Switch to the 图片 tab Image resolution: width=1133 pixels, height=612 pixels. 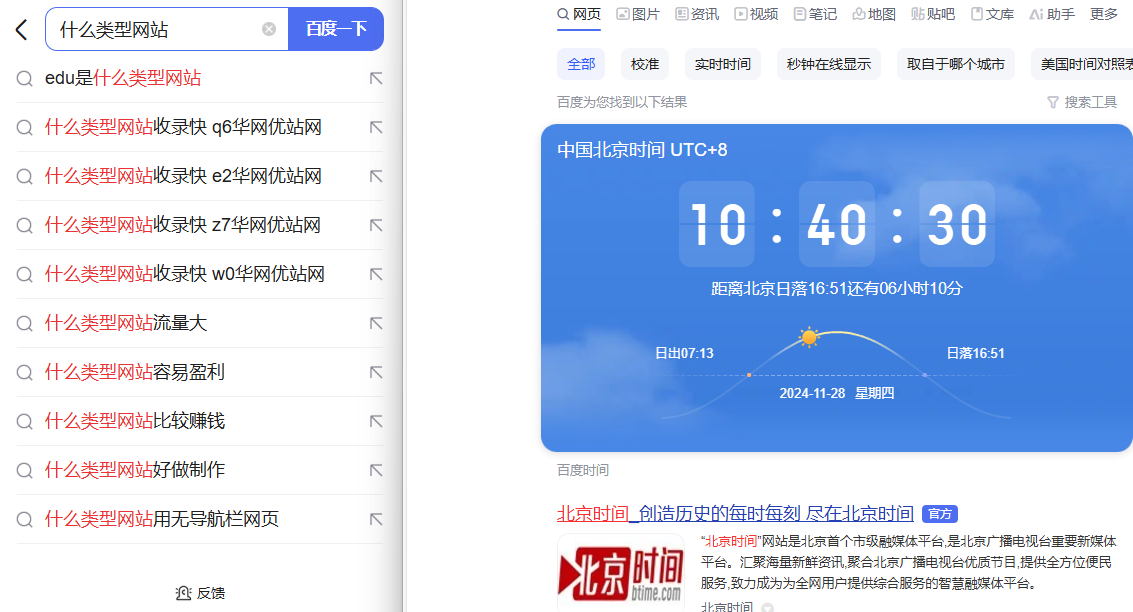click(638, 14)
